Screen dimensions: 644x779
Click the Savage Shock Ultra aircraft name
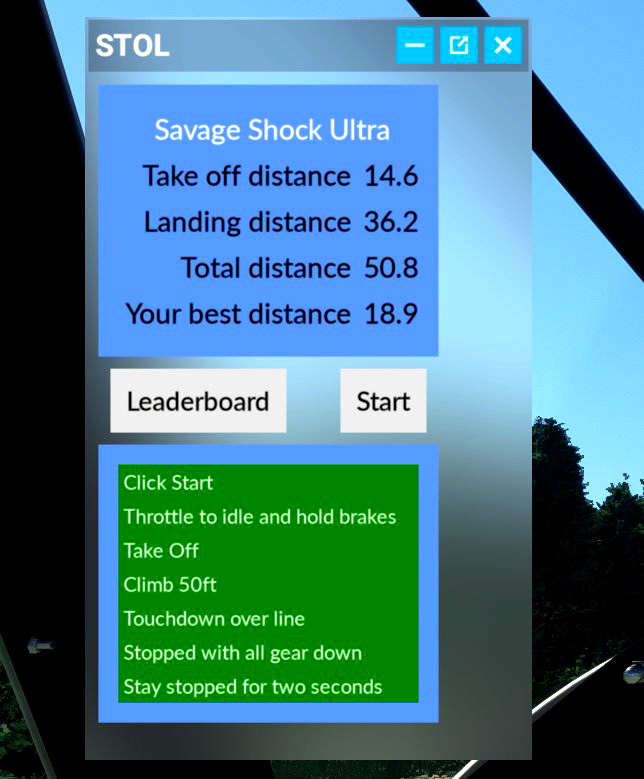[x=272, y=130]
